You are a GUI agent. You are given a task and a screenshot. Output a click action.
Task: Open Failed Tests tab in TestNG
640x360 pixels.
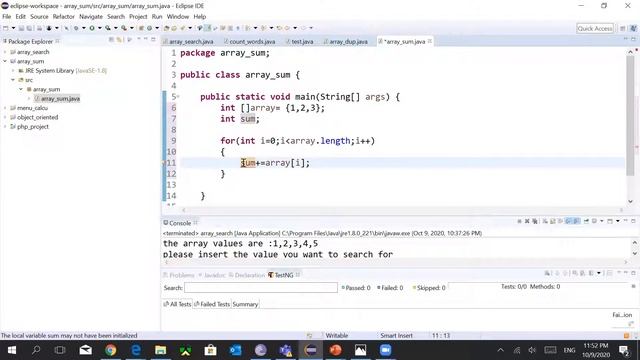point(212,304)
